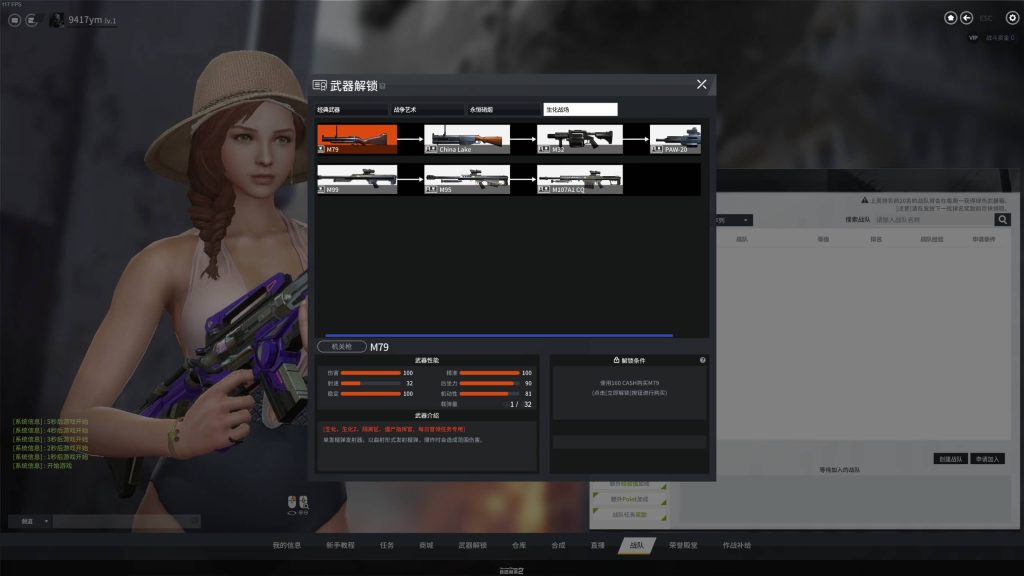Viewport: 1024px width, 576px height.
Task: Click the M95 sniper rifle icon
Action: [466, 179]
